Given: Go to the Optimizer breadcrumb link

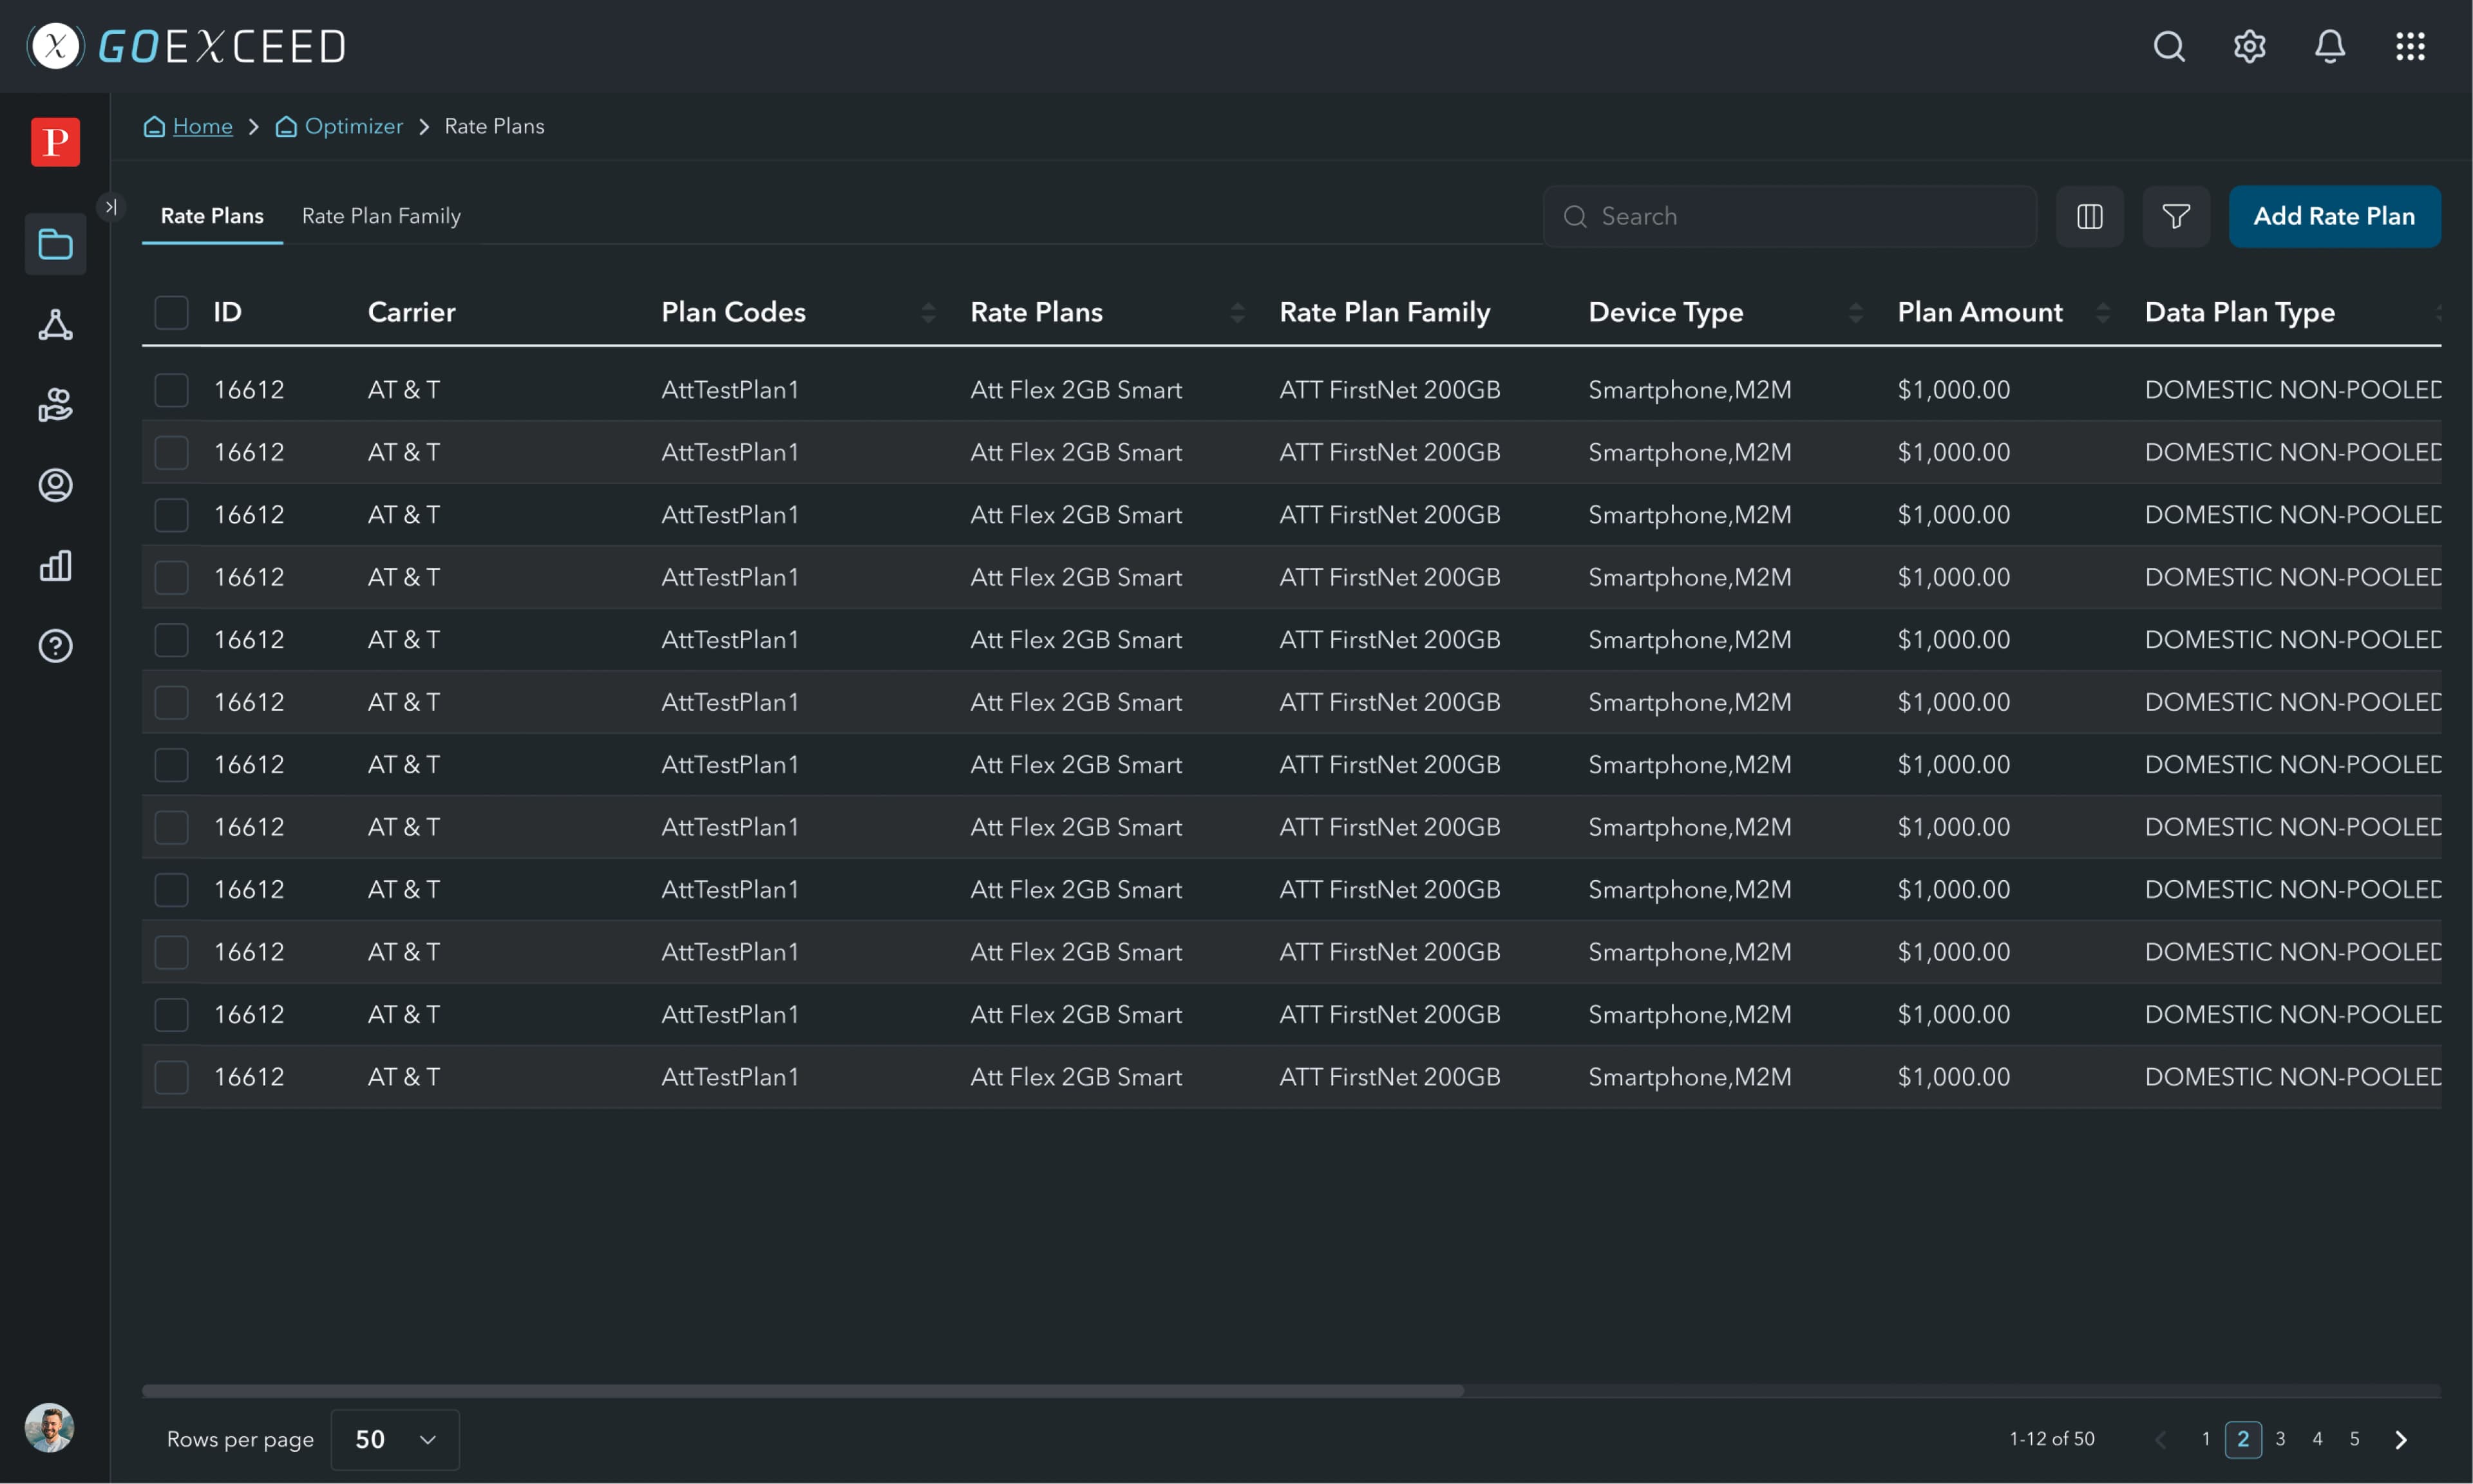Looking at the screenshot, I should tap(354, 126).
